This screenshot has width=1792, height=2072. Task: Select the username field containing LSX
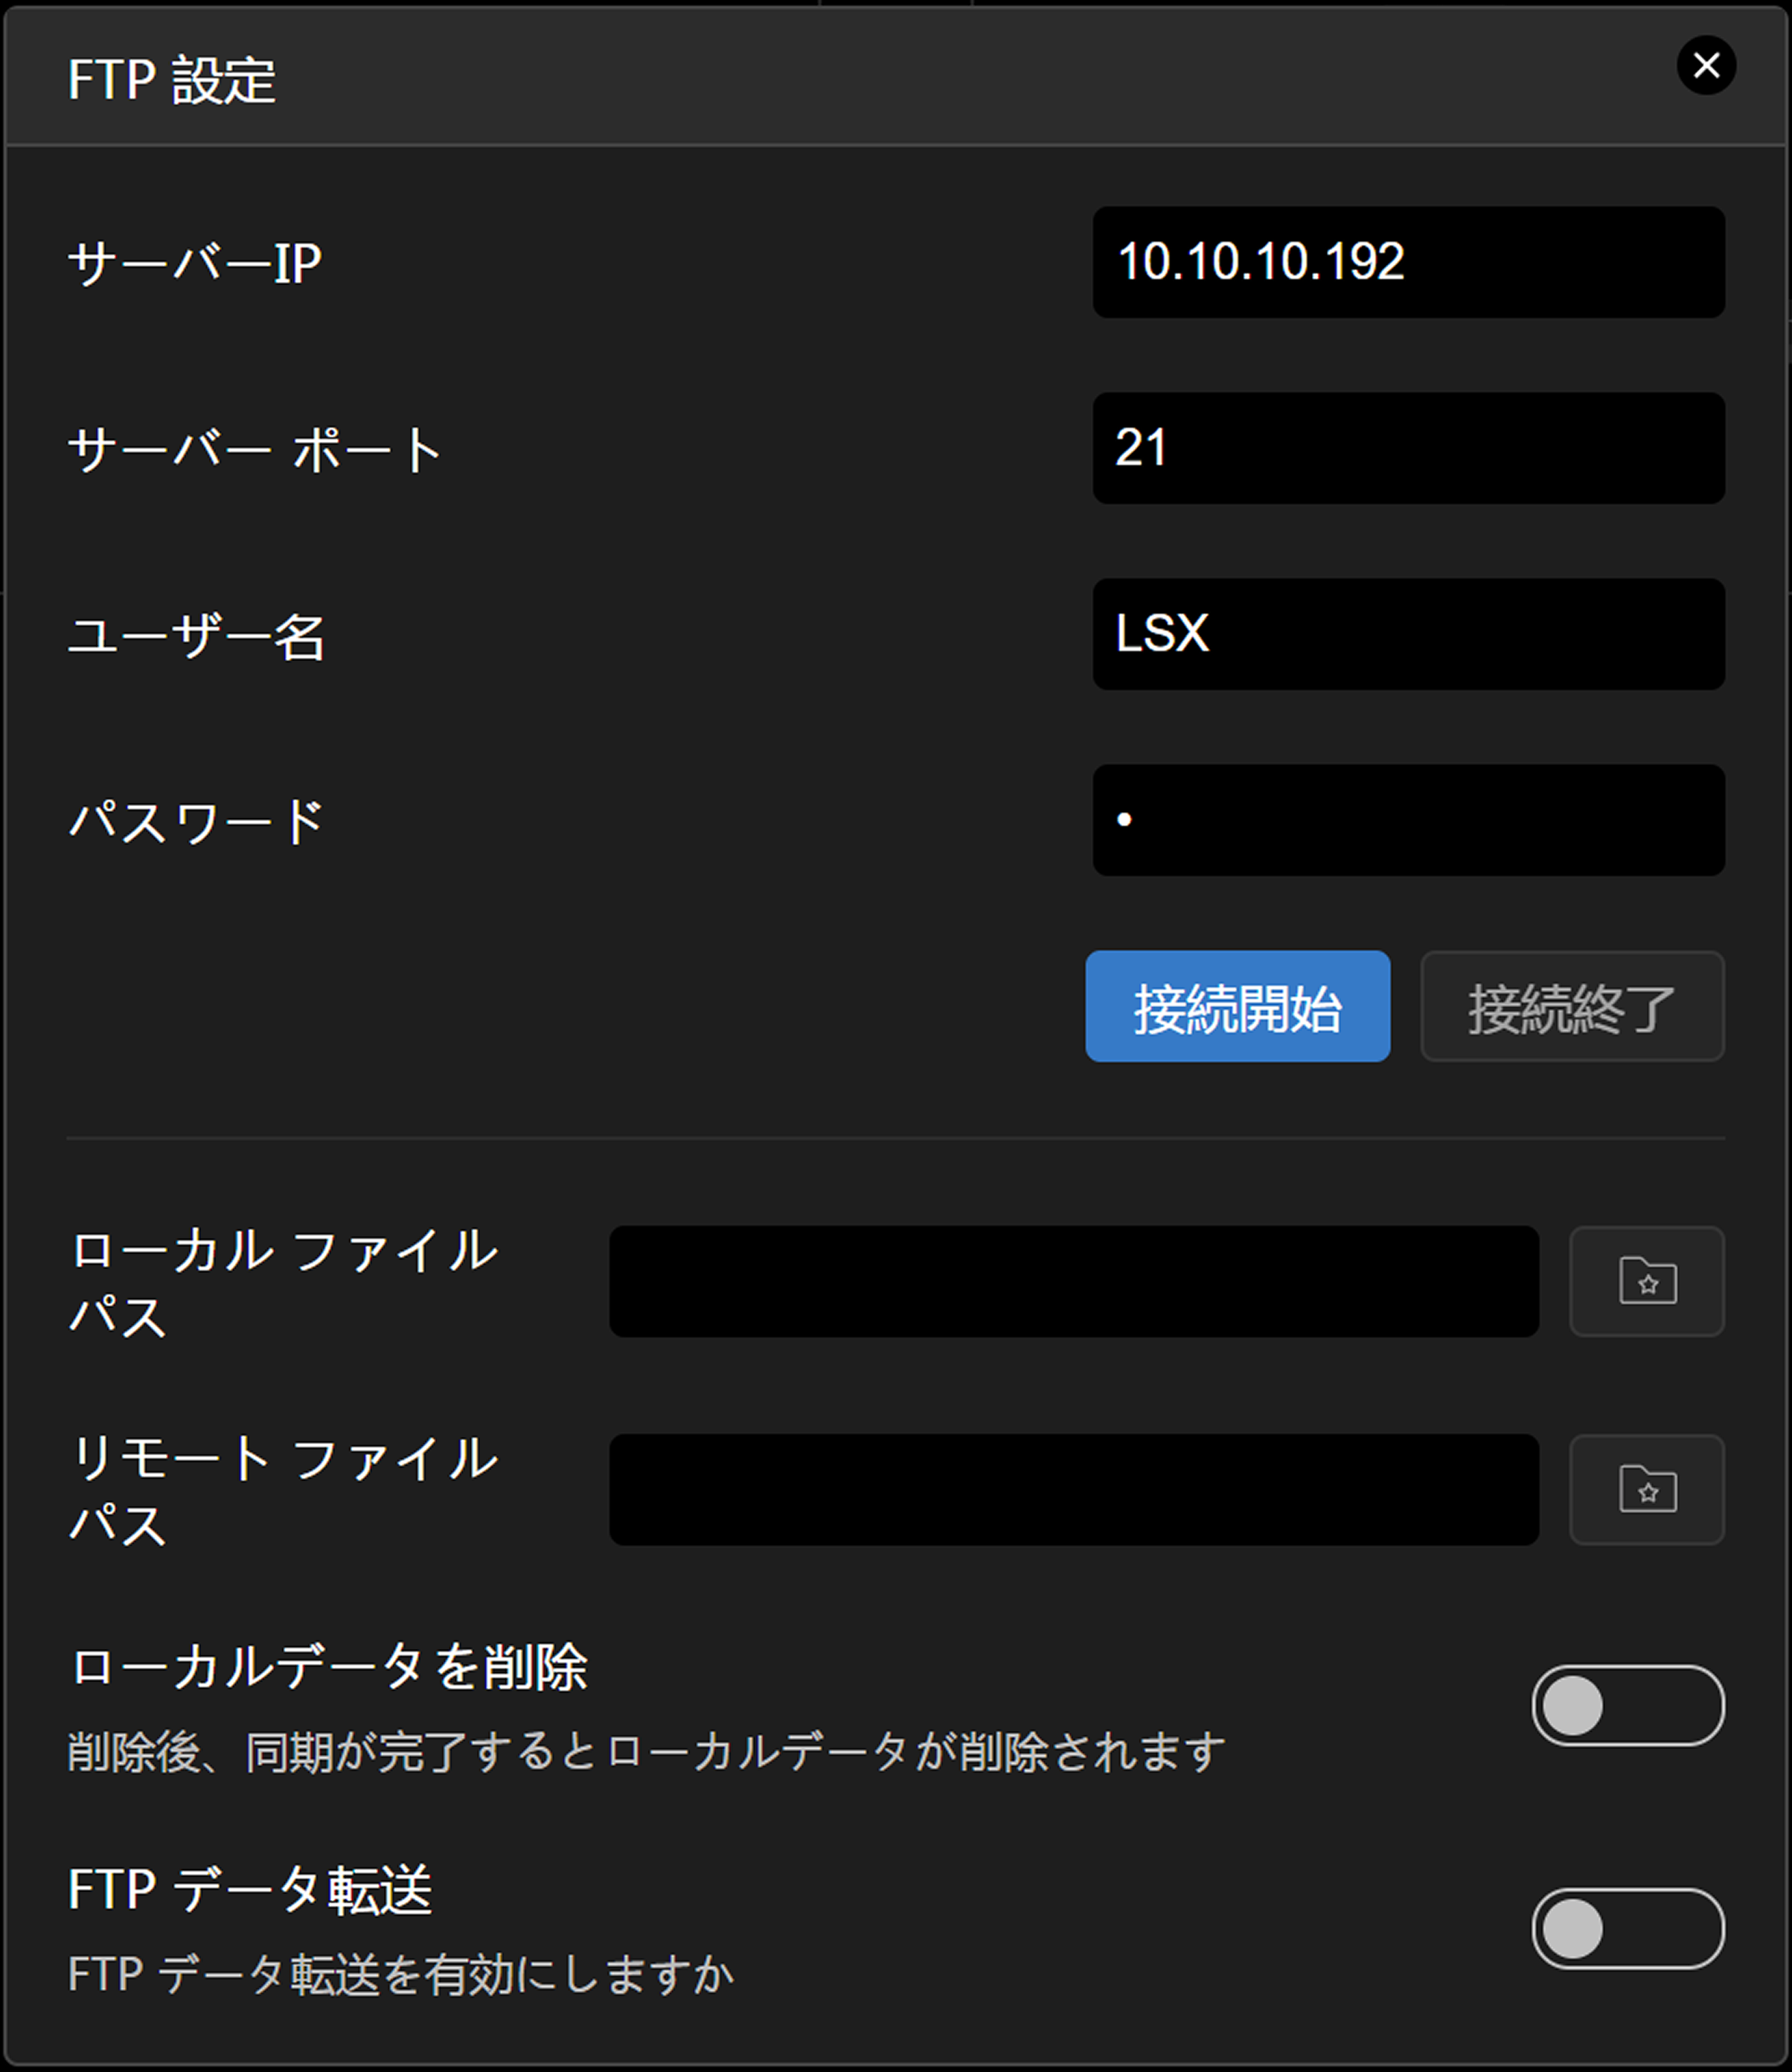click(1408, 634)
